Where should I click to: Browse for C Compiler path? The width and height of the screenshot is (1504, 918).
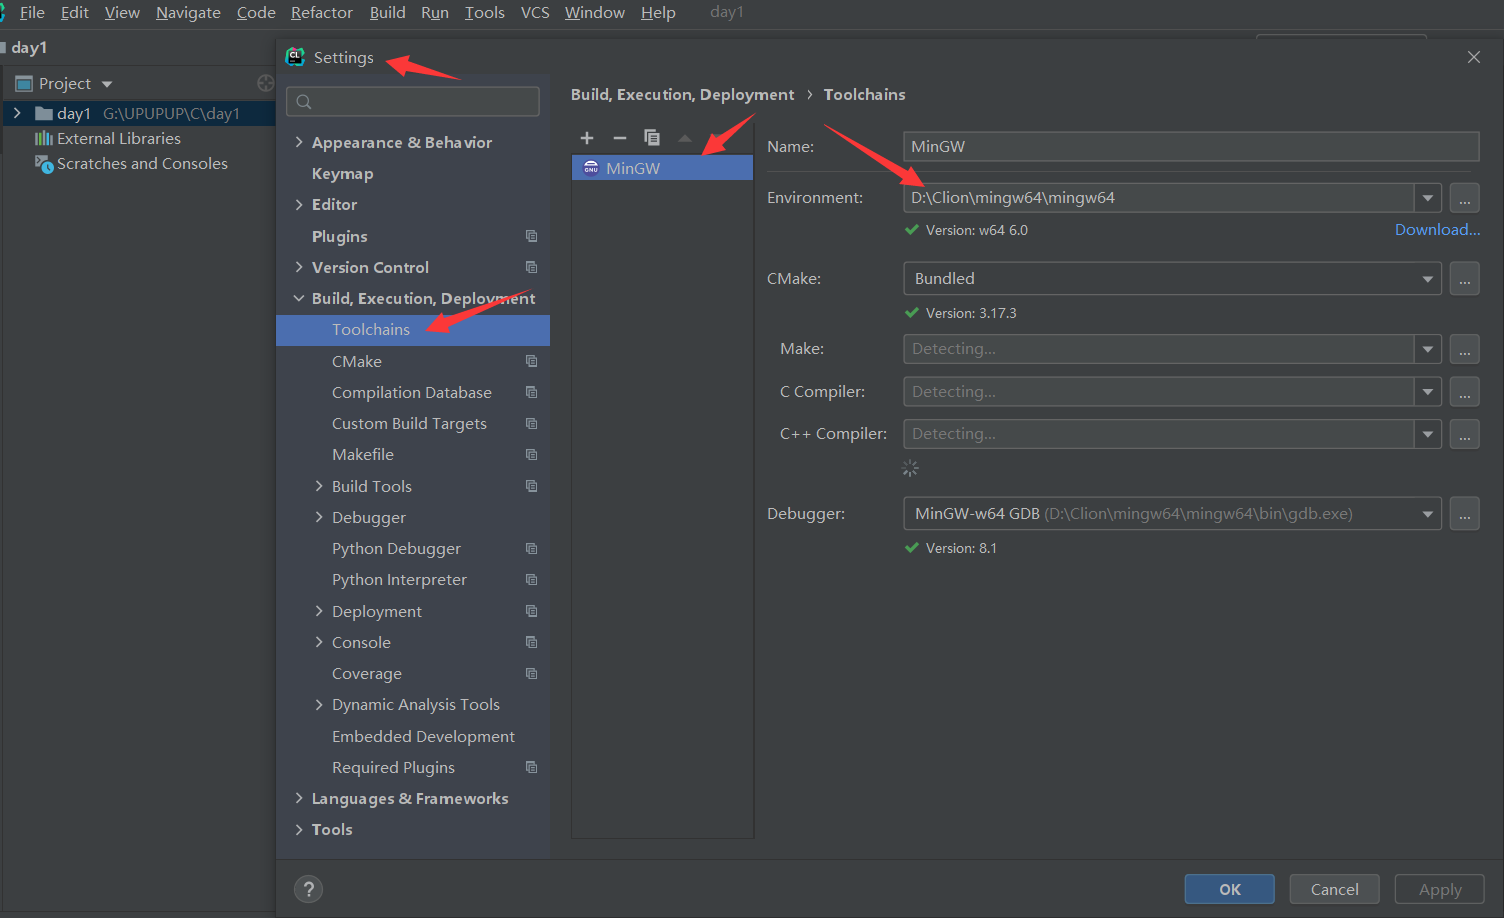click(x=1464, y=392)
